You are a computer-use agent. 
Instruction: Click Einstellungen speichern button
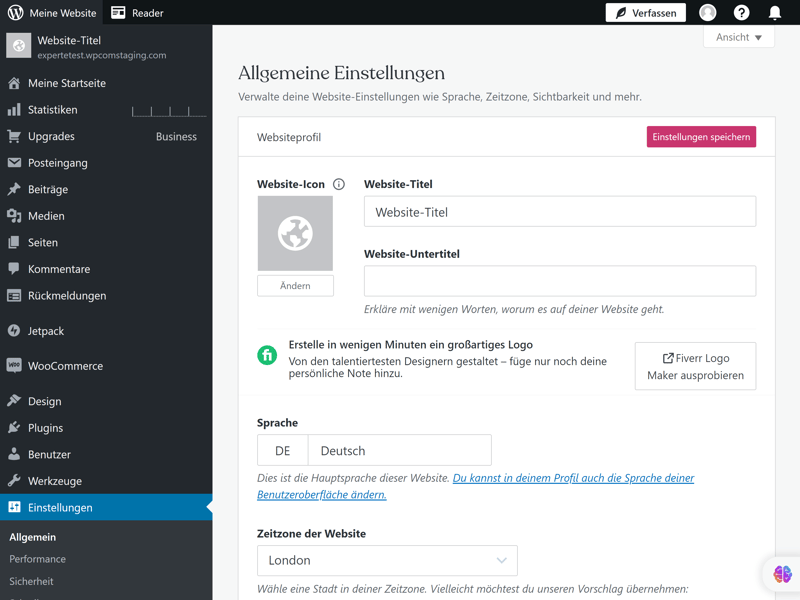tap(701, 137)
